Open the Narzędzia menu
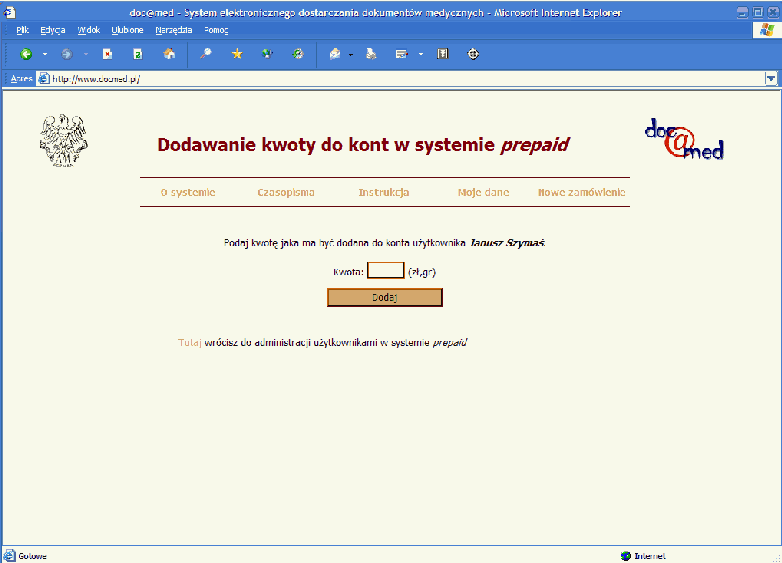 click(x=173, y=30)
